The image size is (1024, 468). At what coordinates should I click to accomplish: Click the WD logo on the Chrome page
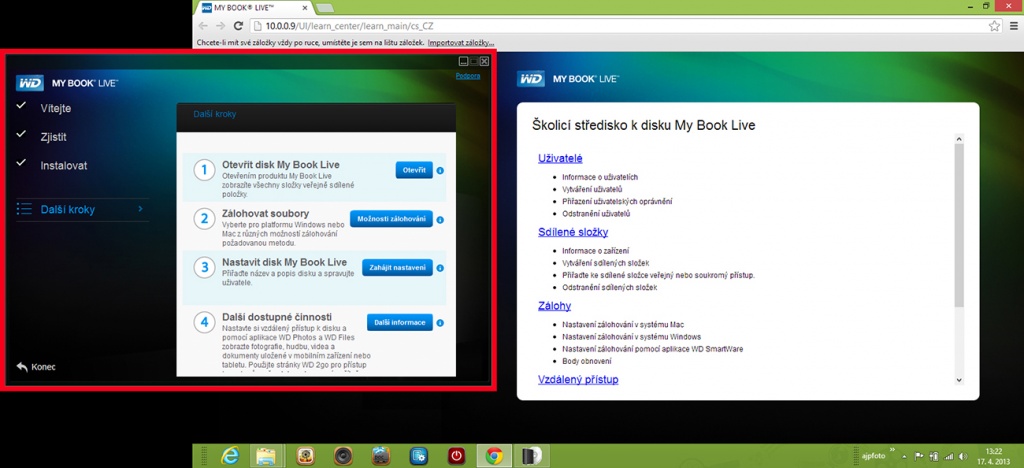pyautogui.click(x=531, y=78)
